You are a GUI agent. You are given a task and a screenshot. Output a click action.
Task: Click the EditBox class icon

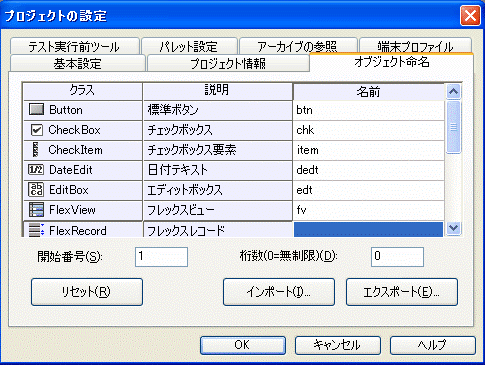click(x=36, y=190)
